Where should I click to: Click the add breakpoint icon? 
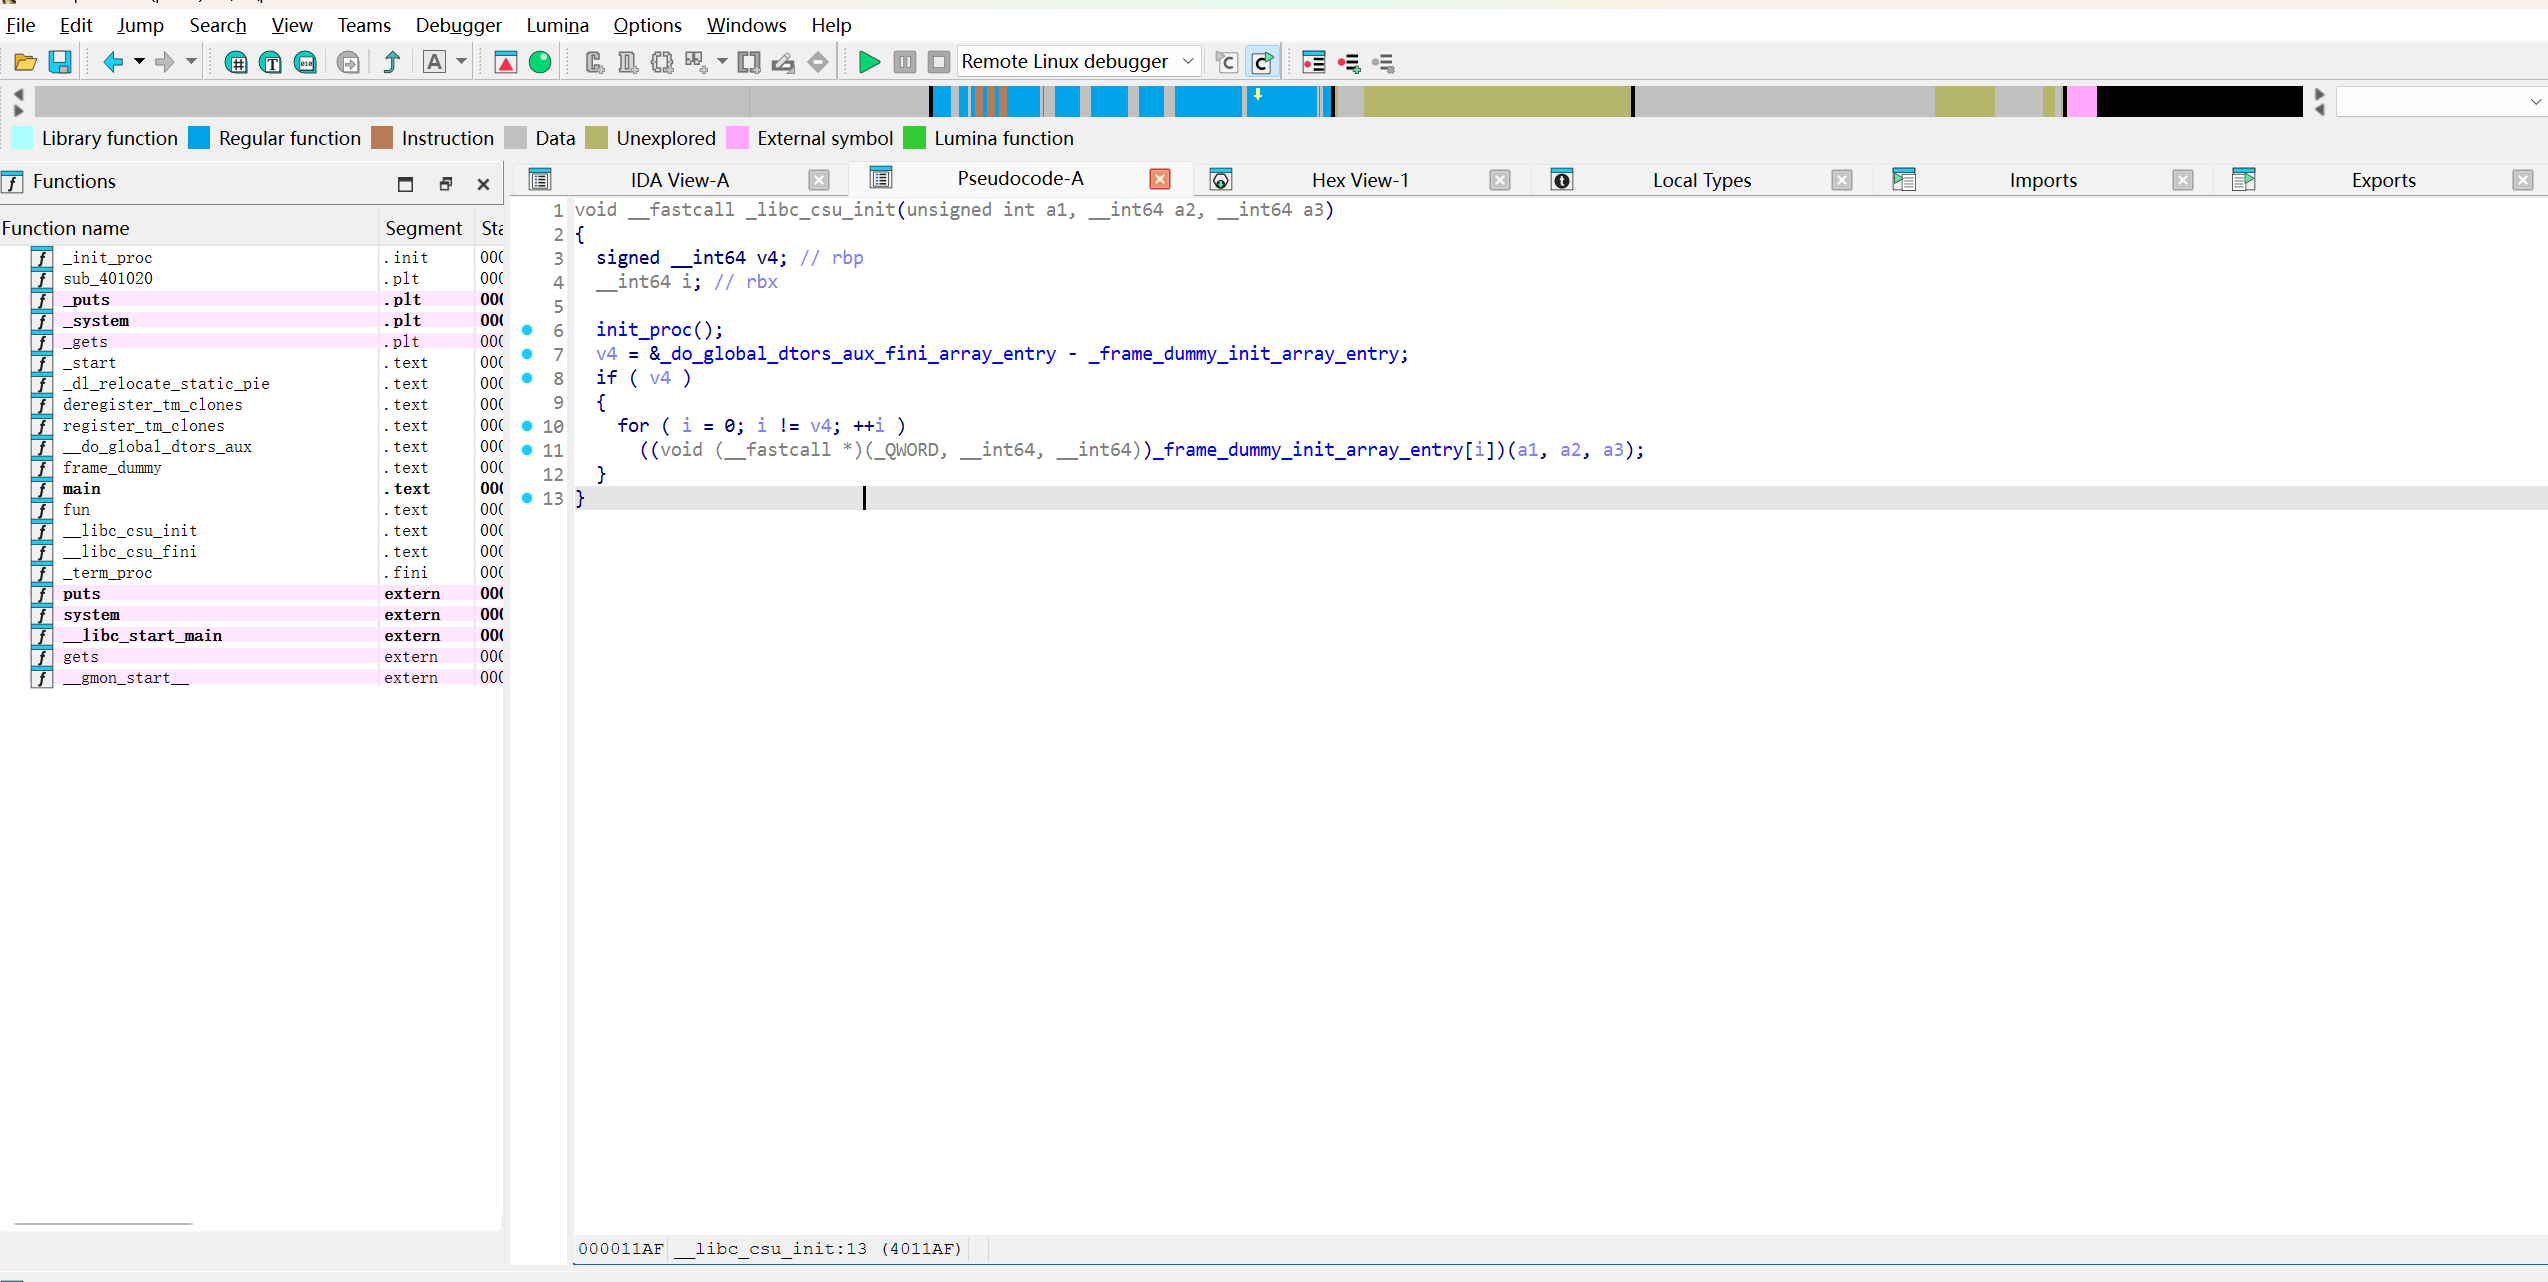coord(1349,63)
